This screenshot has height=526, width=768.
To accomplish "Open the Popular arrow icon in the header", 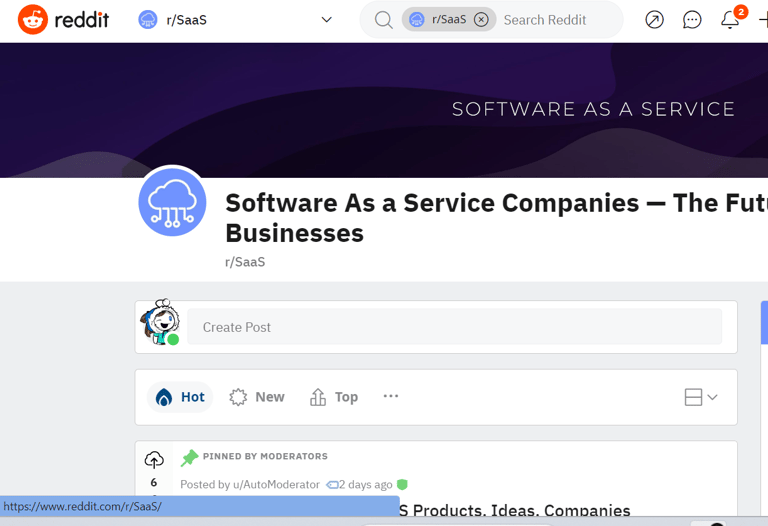I will [654, 20].
